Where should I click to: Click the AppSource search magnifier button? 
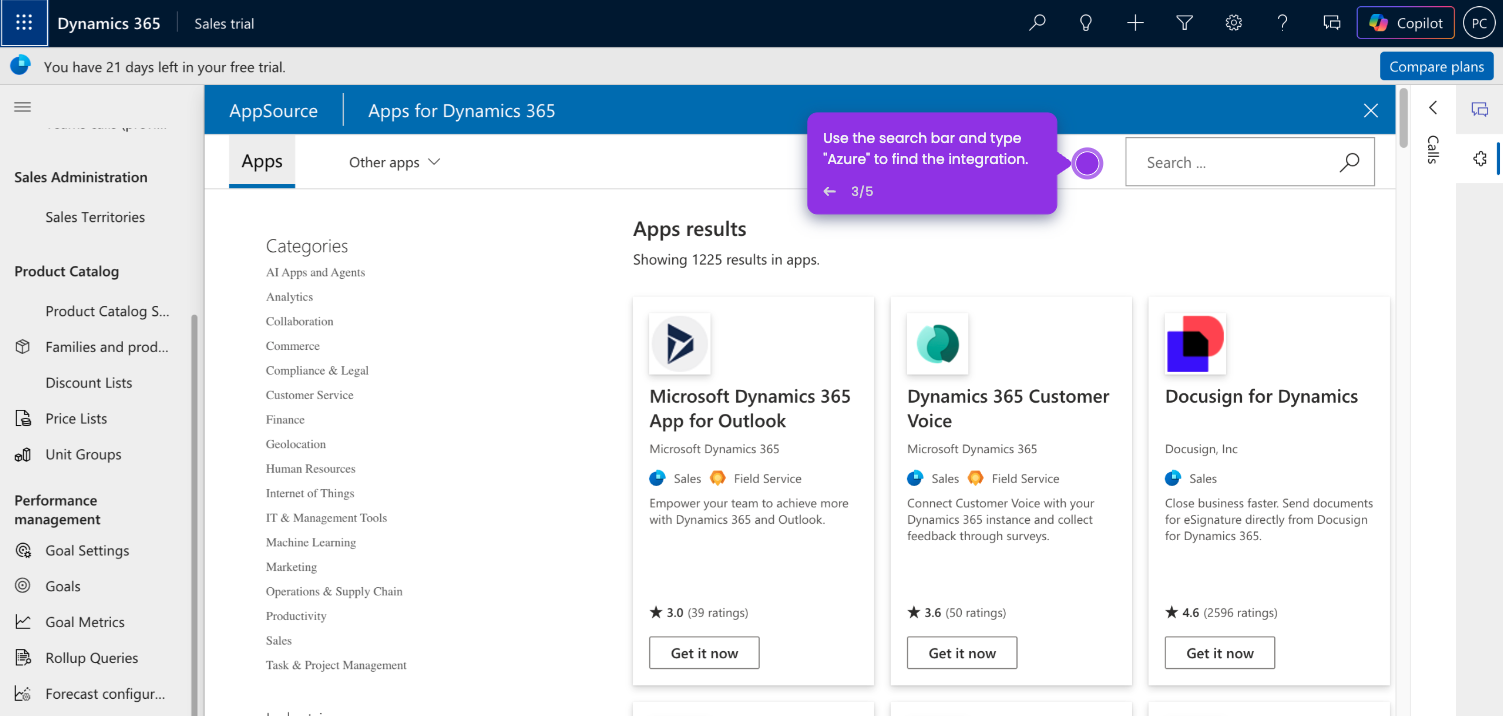1350,162
